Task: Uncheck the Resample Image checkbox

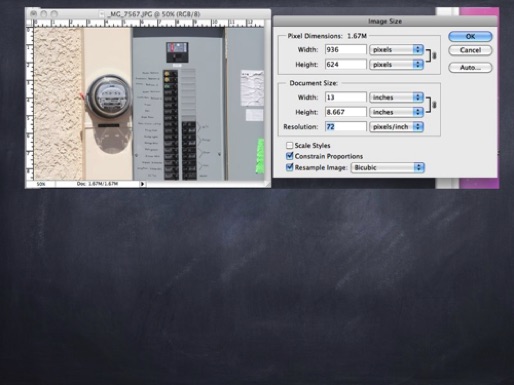Action: point(290,167)
